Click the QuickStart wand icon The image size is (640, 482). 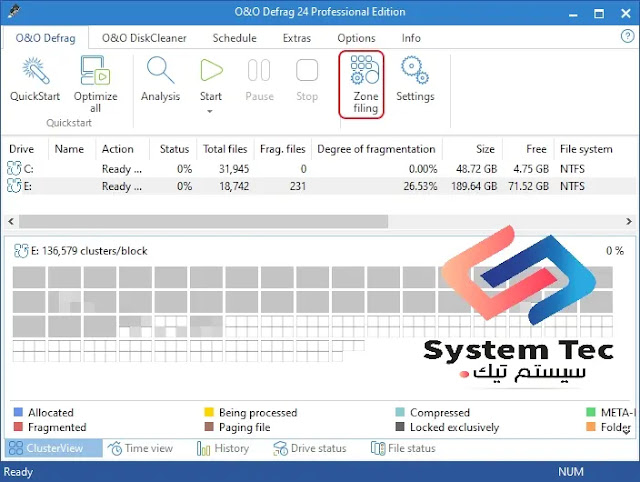[36, 71]
